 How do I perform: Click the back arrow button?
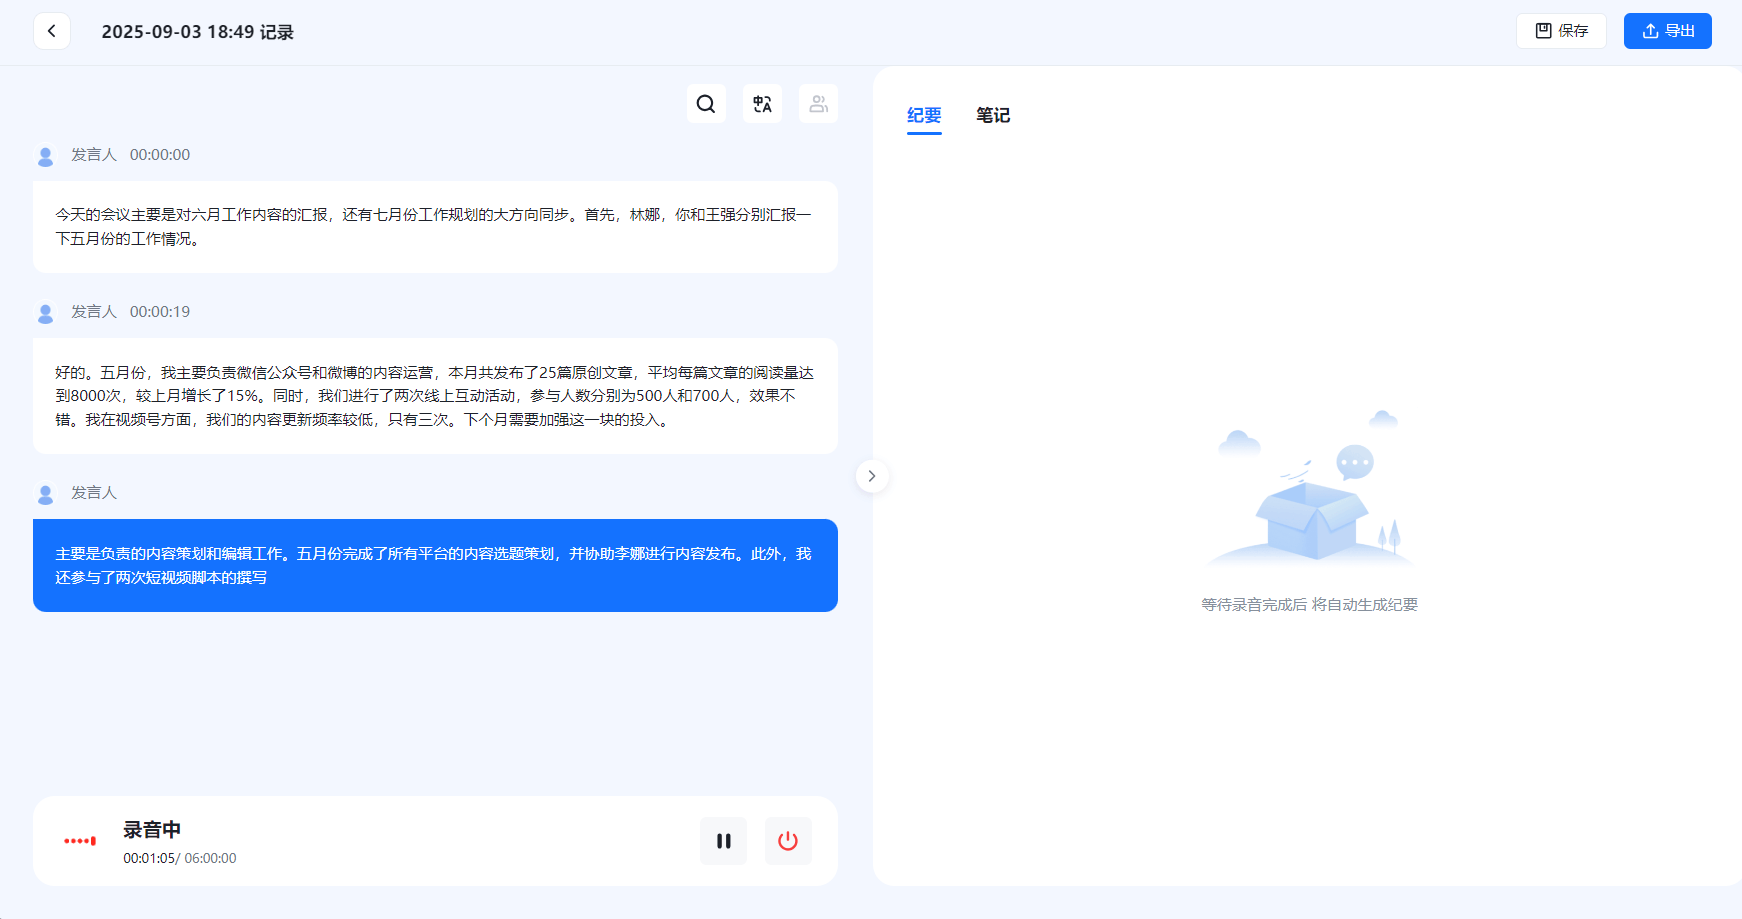52,31
